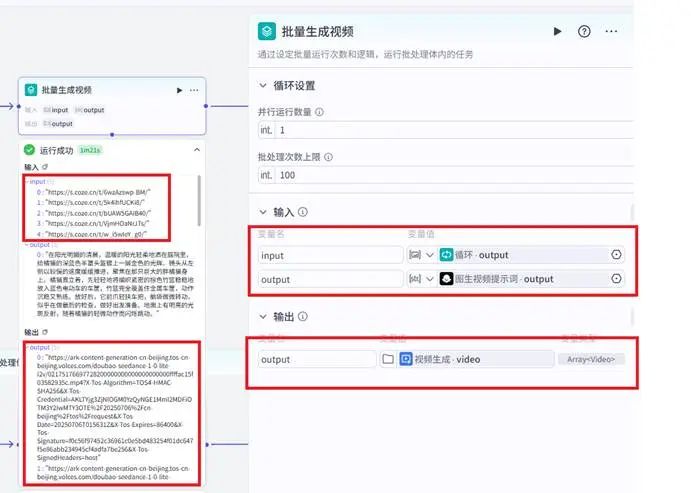Click the 批量生成视频 panel header icon
Viewport: 691px width, 493px height.
[x=267, y=31]
